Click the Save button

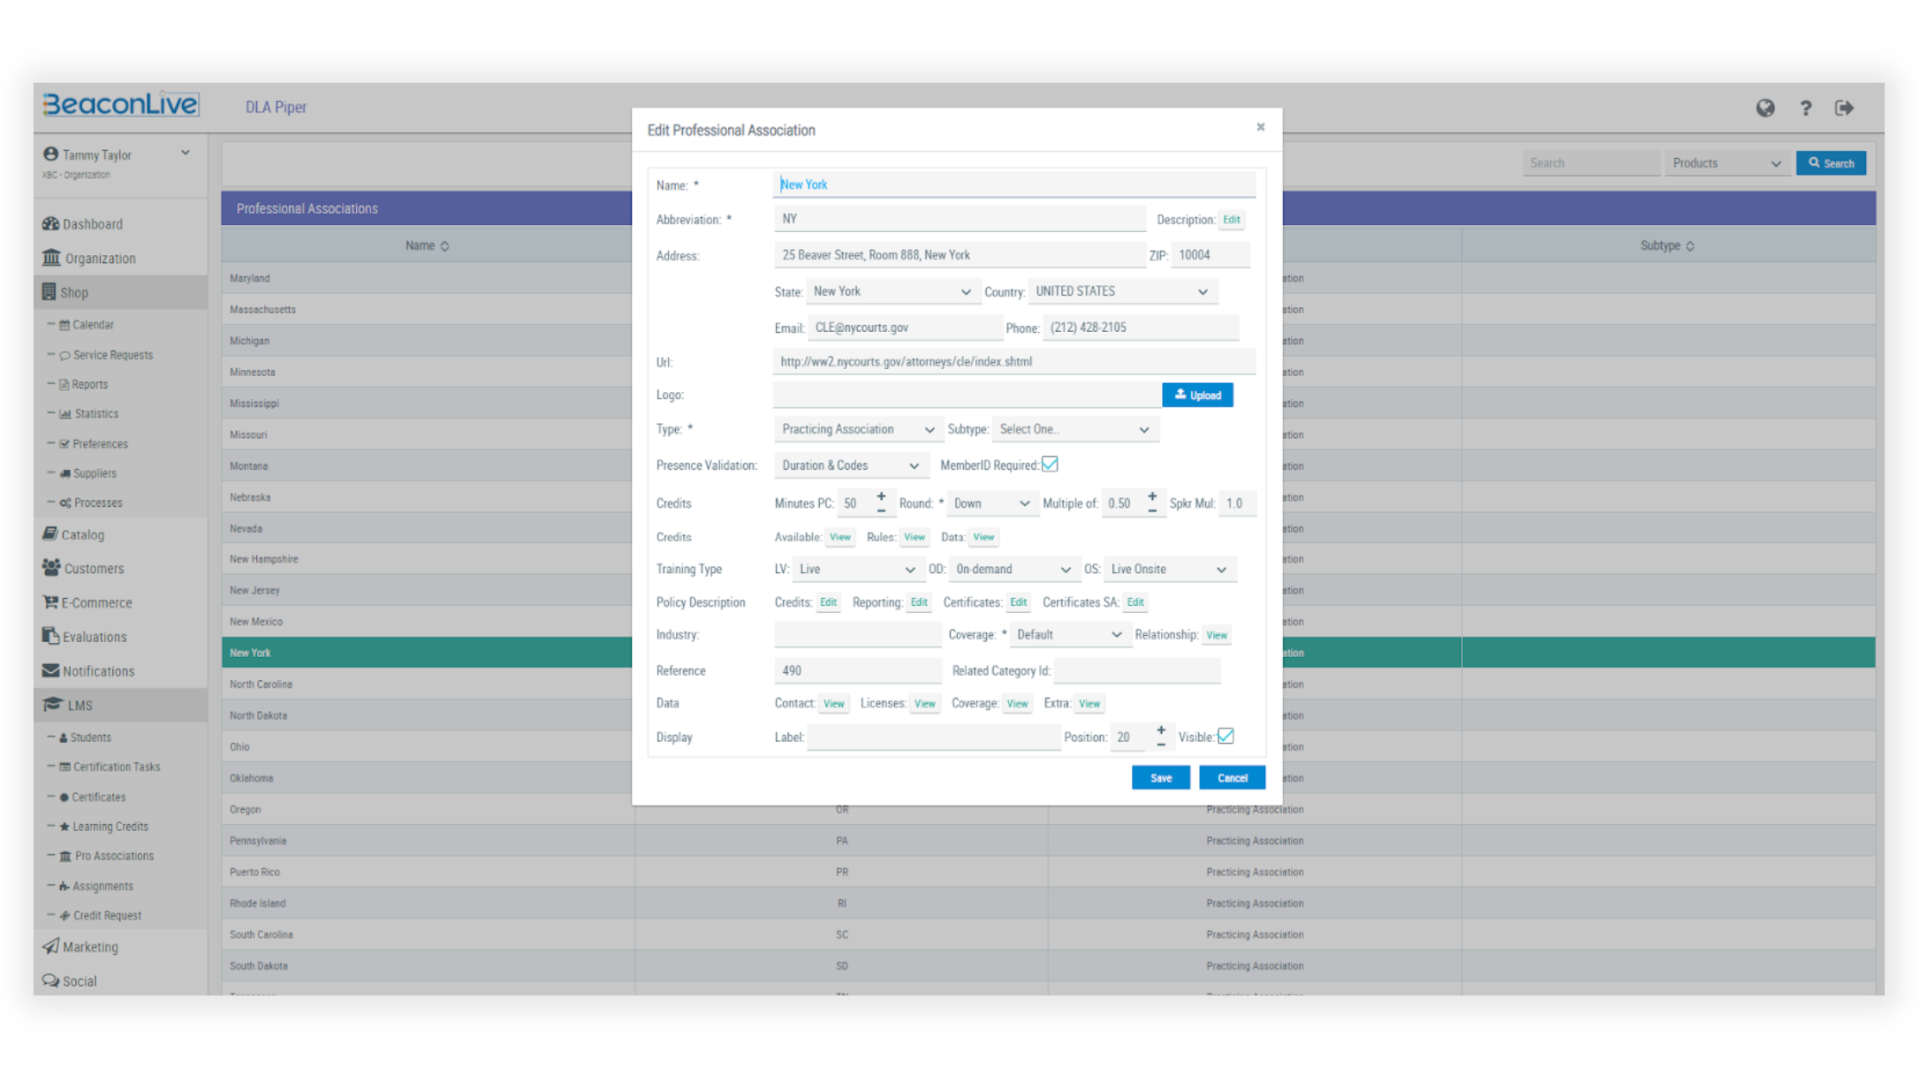tap(1159, 777)
